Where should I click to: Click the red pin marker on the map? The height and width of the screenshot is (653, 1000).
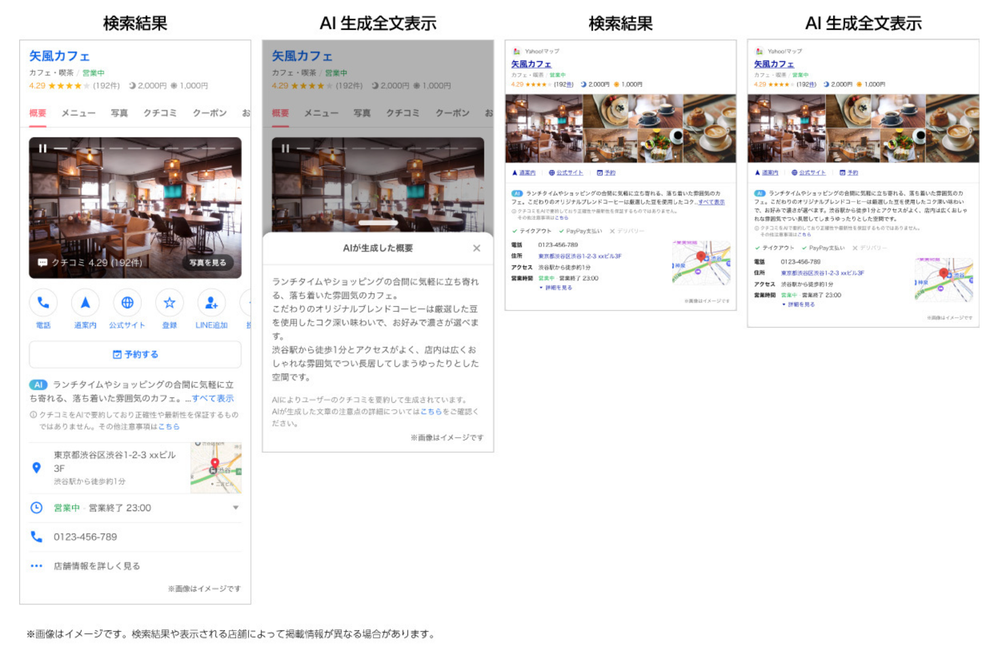pos(215,463)
